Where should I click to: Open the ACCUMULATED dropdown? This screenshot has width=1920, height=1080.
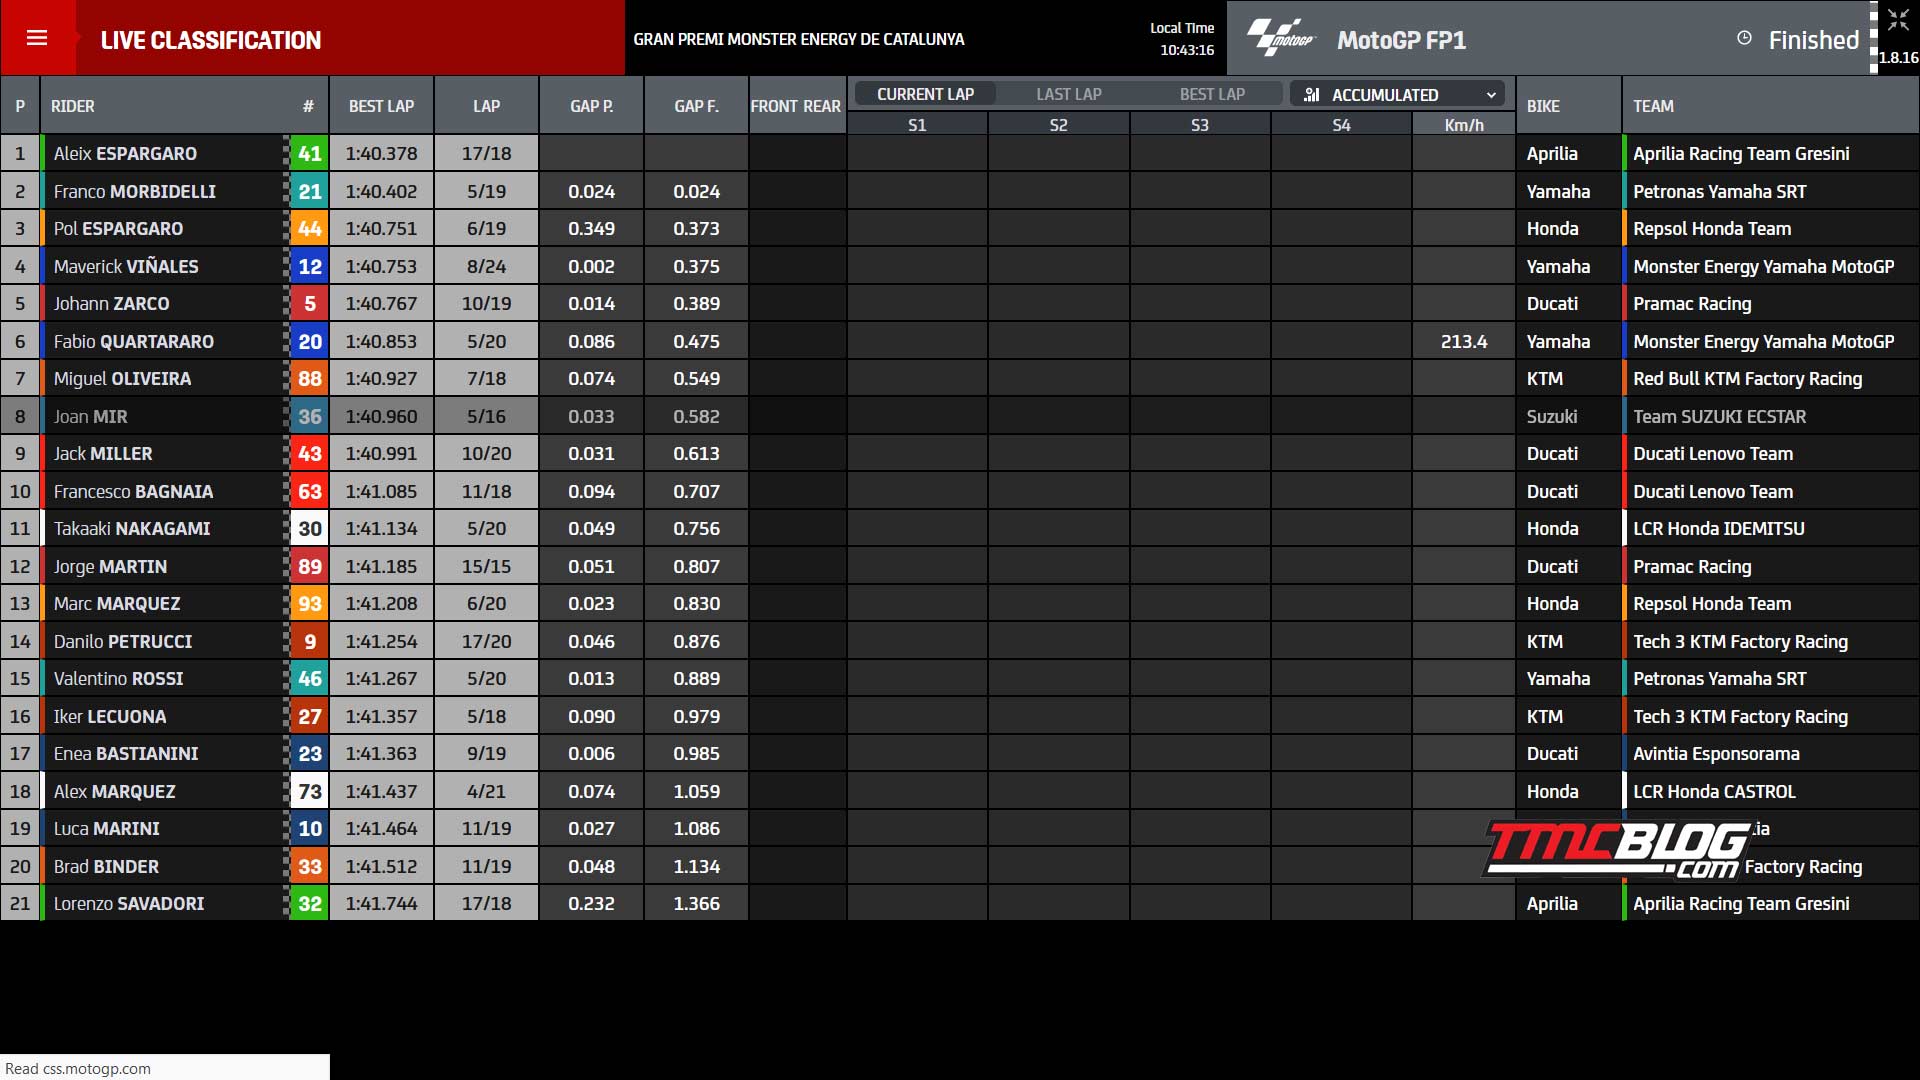tap(1397, 94)
